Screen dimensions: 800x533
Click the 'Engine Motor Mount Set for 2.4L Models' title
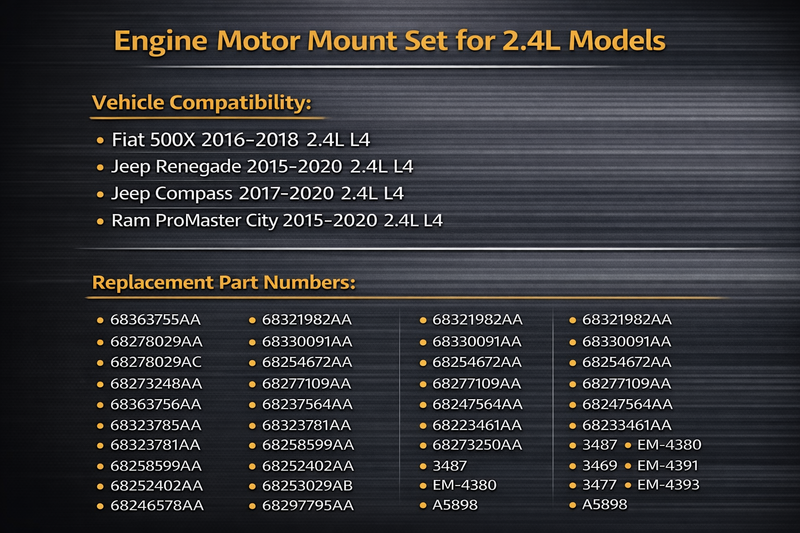click(x=389, y=41)
